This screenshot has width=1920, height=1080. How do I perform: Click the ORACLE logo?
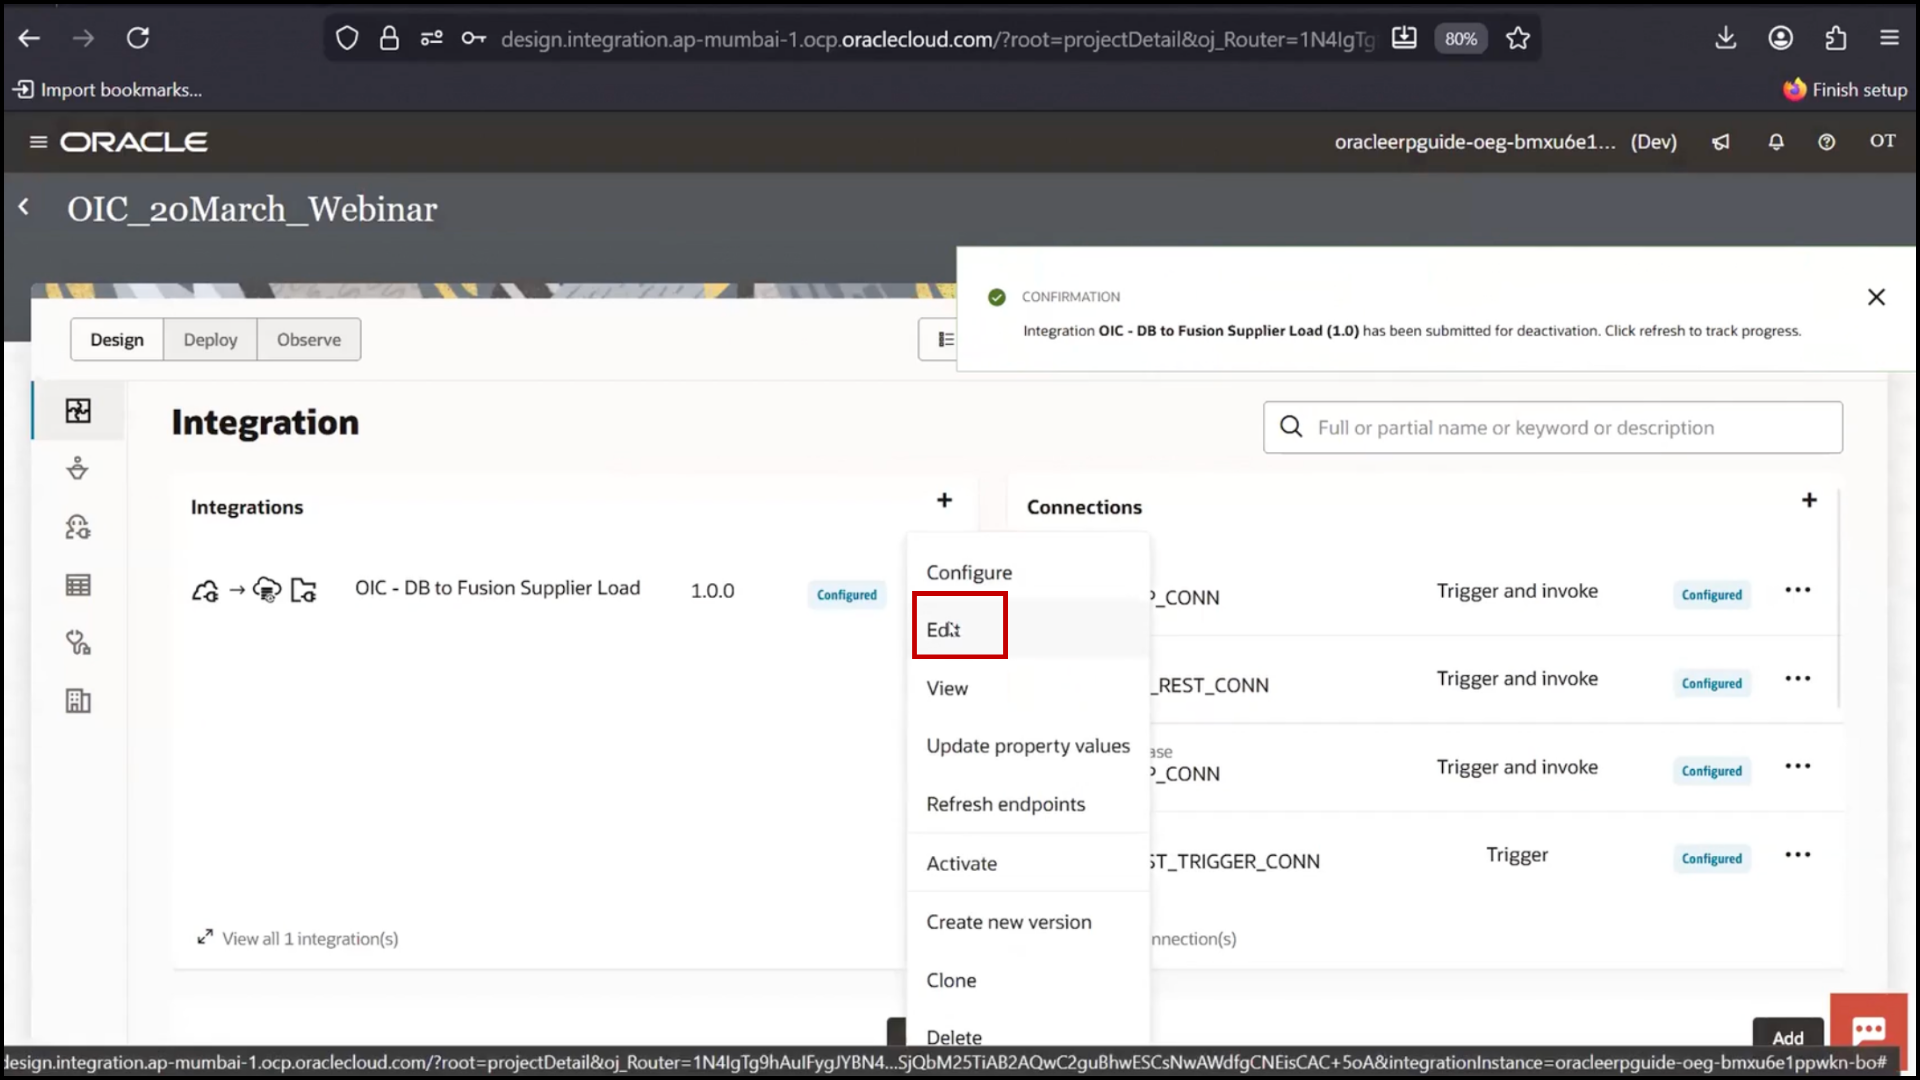(134, 142)
